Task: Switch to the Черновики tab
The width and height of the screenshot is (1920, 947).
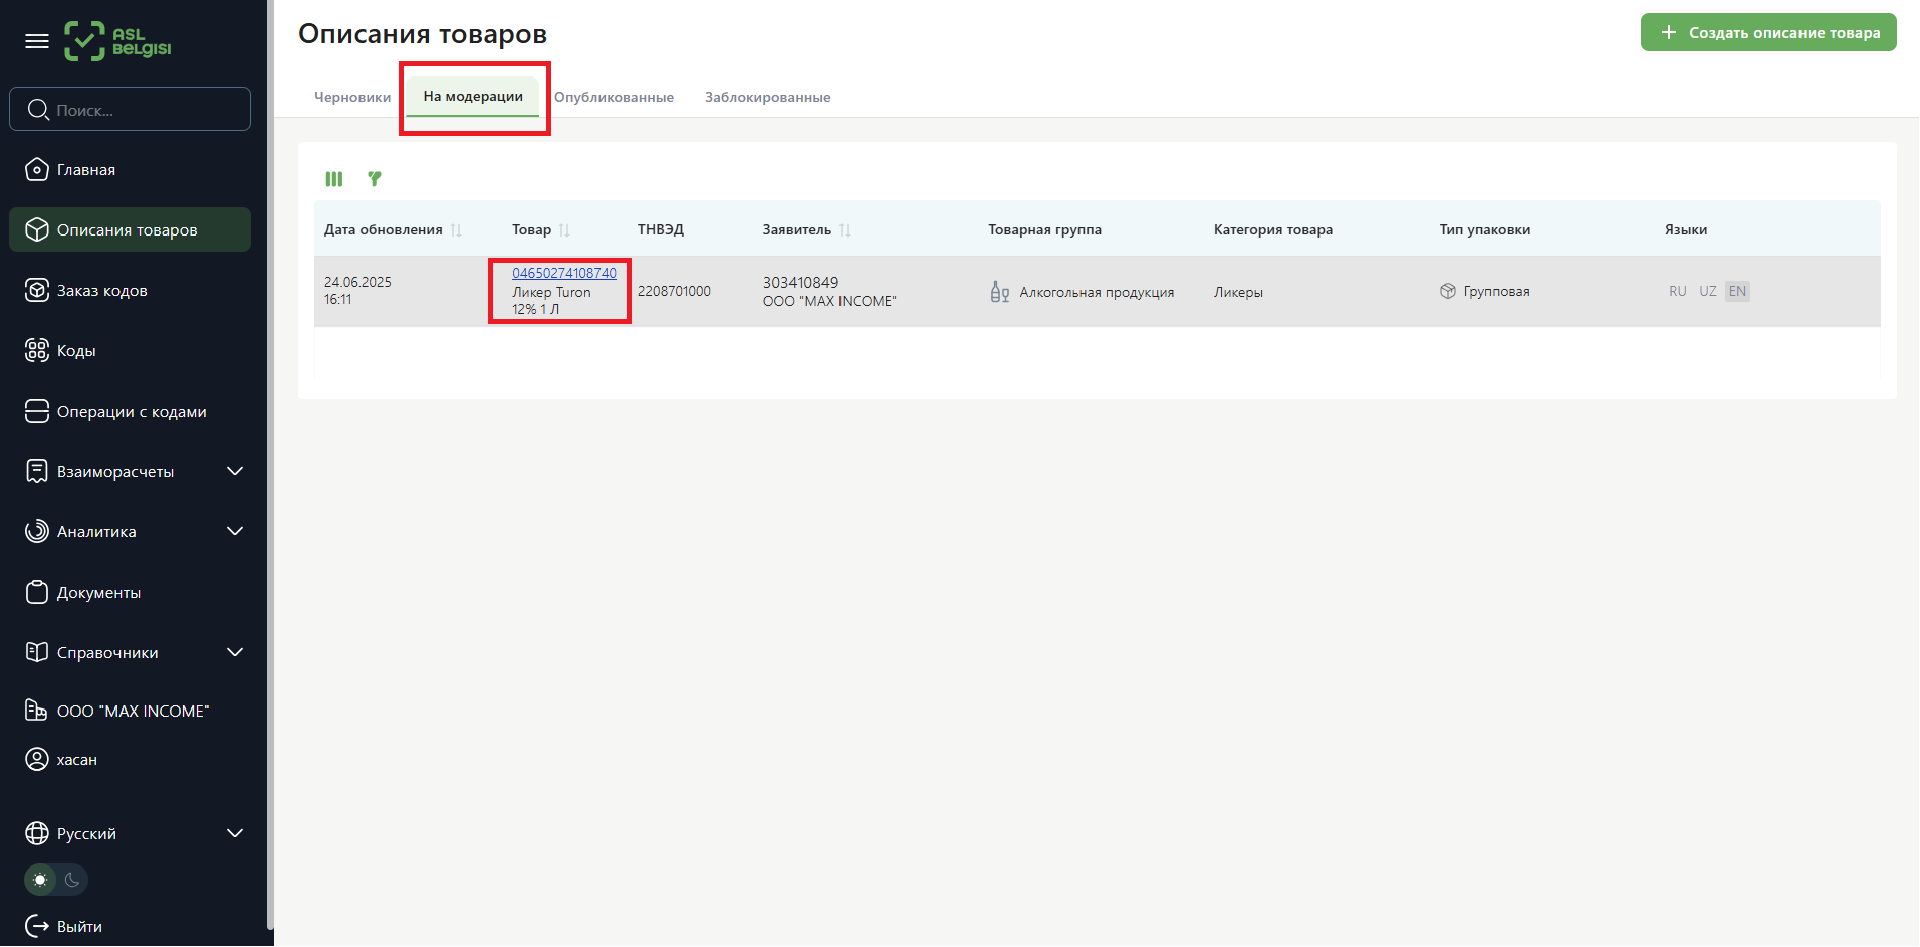Action: [352, 98]
